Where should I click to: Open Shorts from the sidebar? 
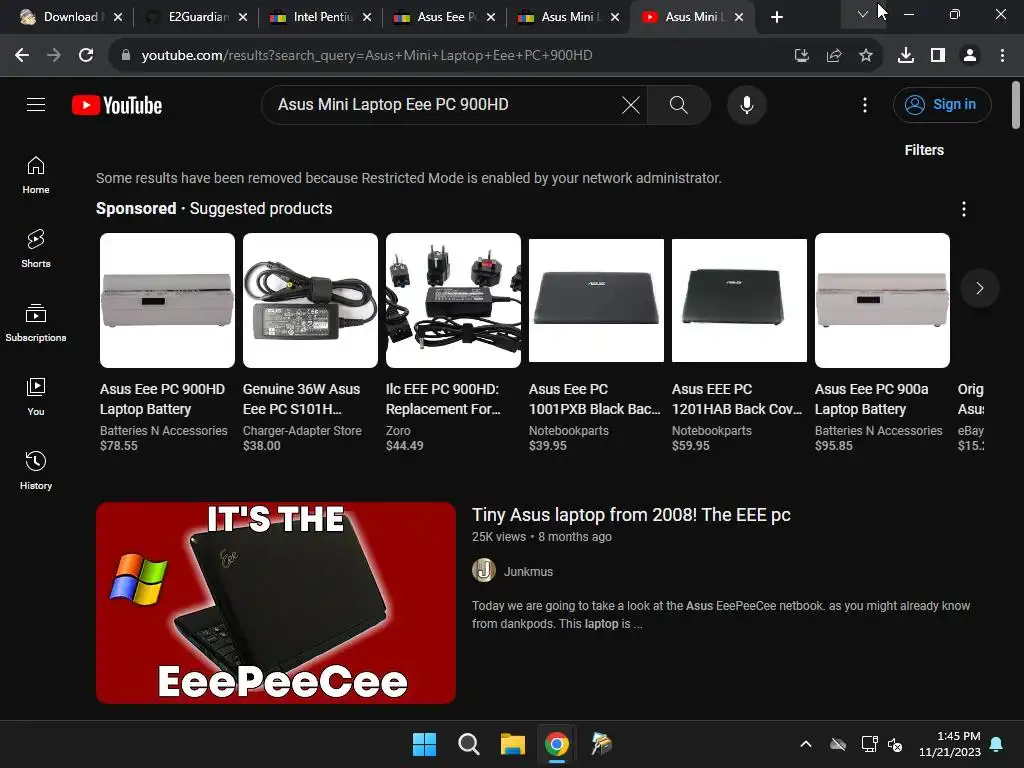point(36,249)
